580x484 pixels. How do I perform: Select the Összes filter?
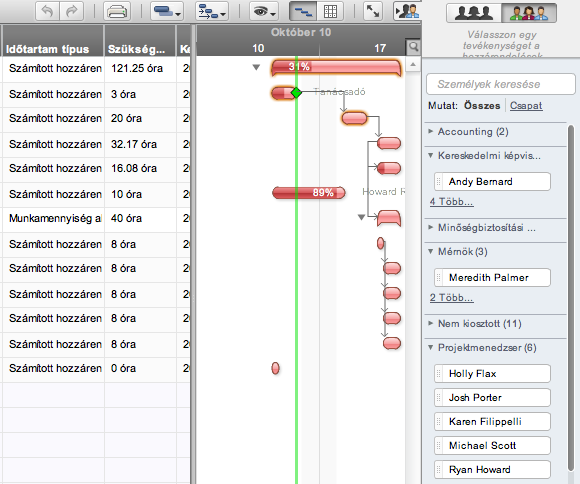[482, 105]
